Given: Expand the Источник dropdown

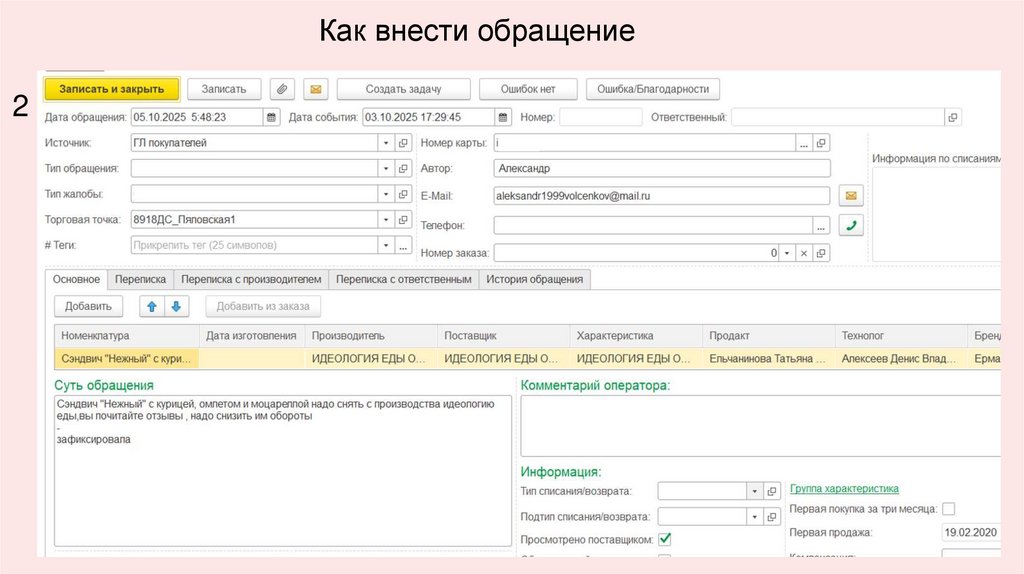Looking at the screenshot, I should [x=386, y=143].
